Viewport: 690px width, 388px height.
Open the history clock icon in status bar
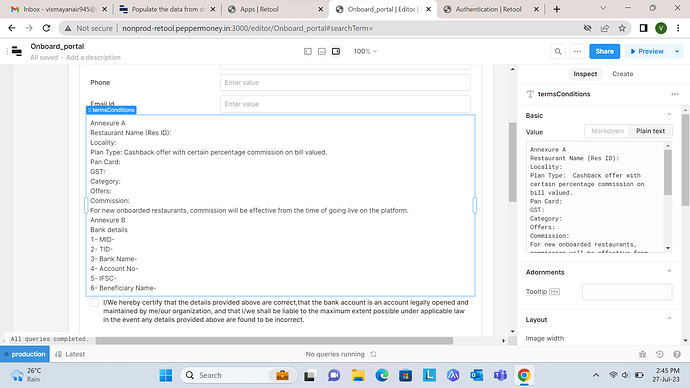[x=660, y=354]
